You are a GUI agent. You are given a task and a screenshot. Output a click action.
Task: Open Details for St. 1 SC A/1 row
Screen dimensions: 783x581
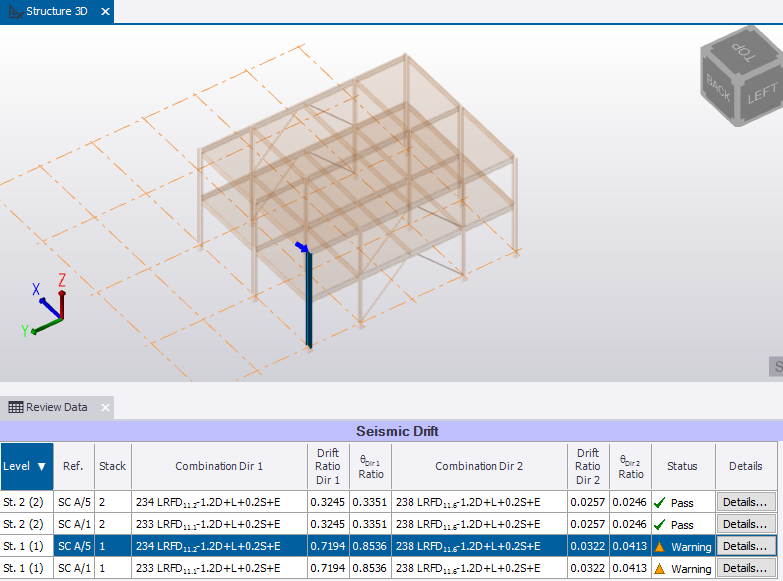[746, 569]
